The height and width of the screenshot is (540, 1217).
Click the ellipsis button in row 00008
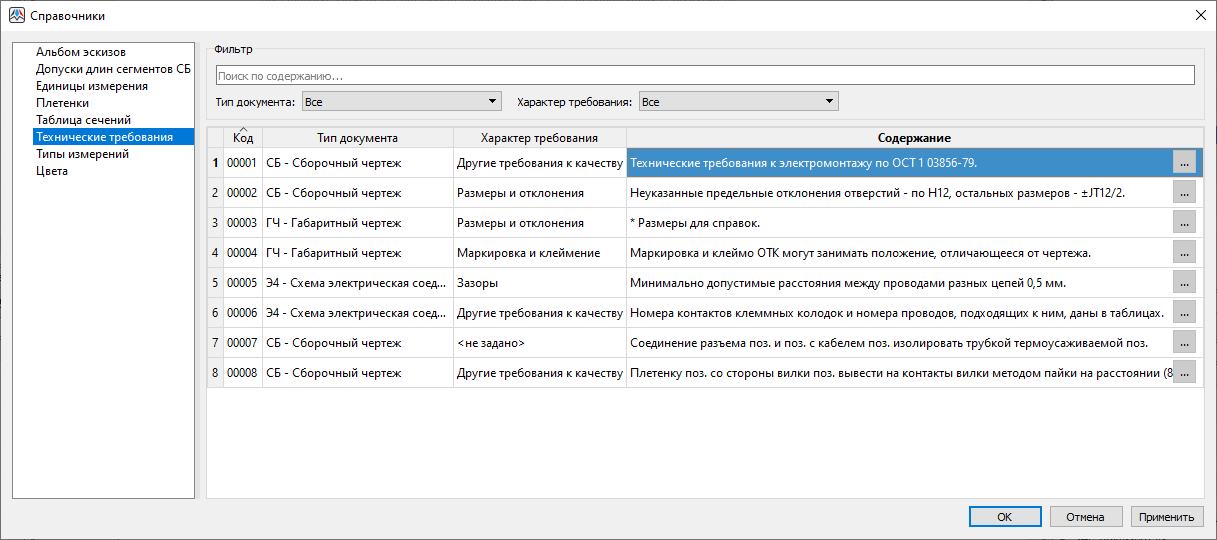(x=1184, y=372)
